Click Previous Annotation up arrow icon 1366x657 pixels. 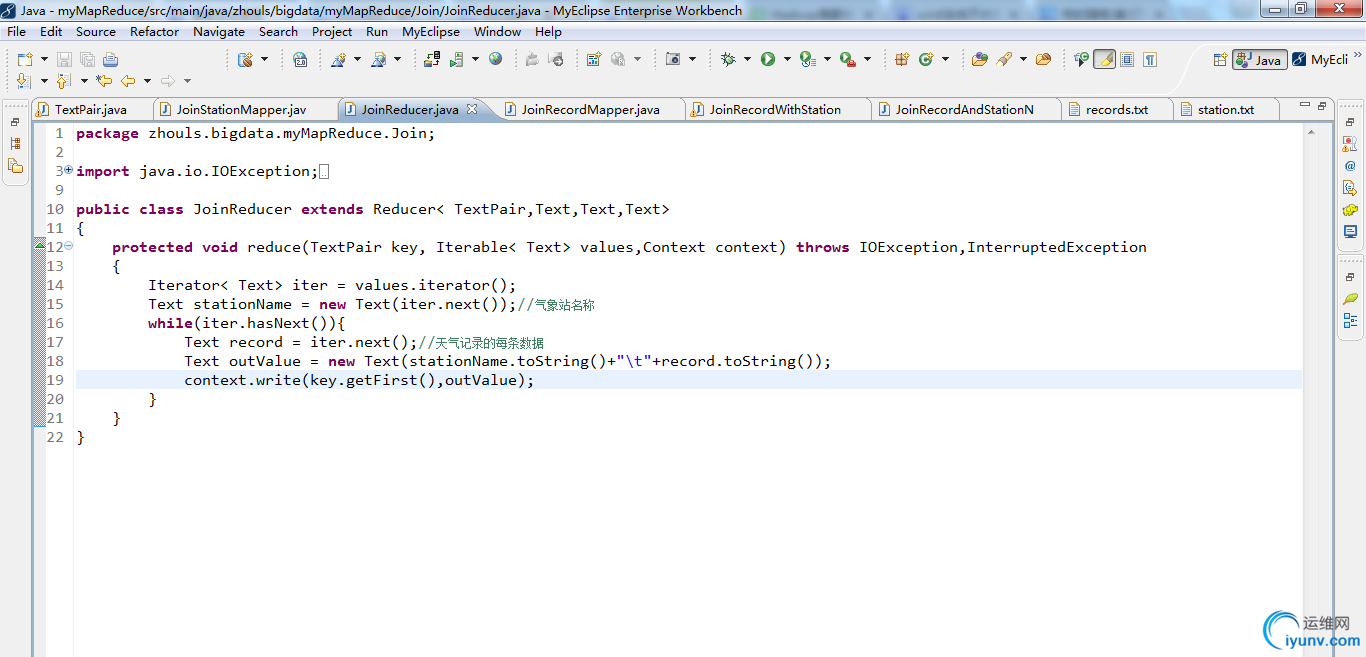point(63,80)
